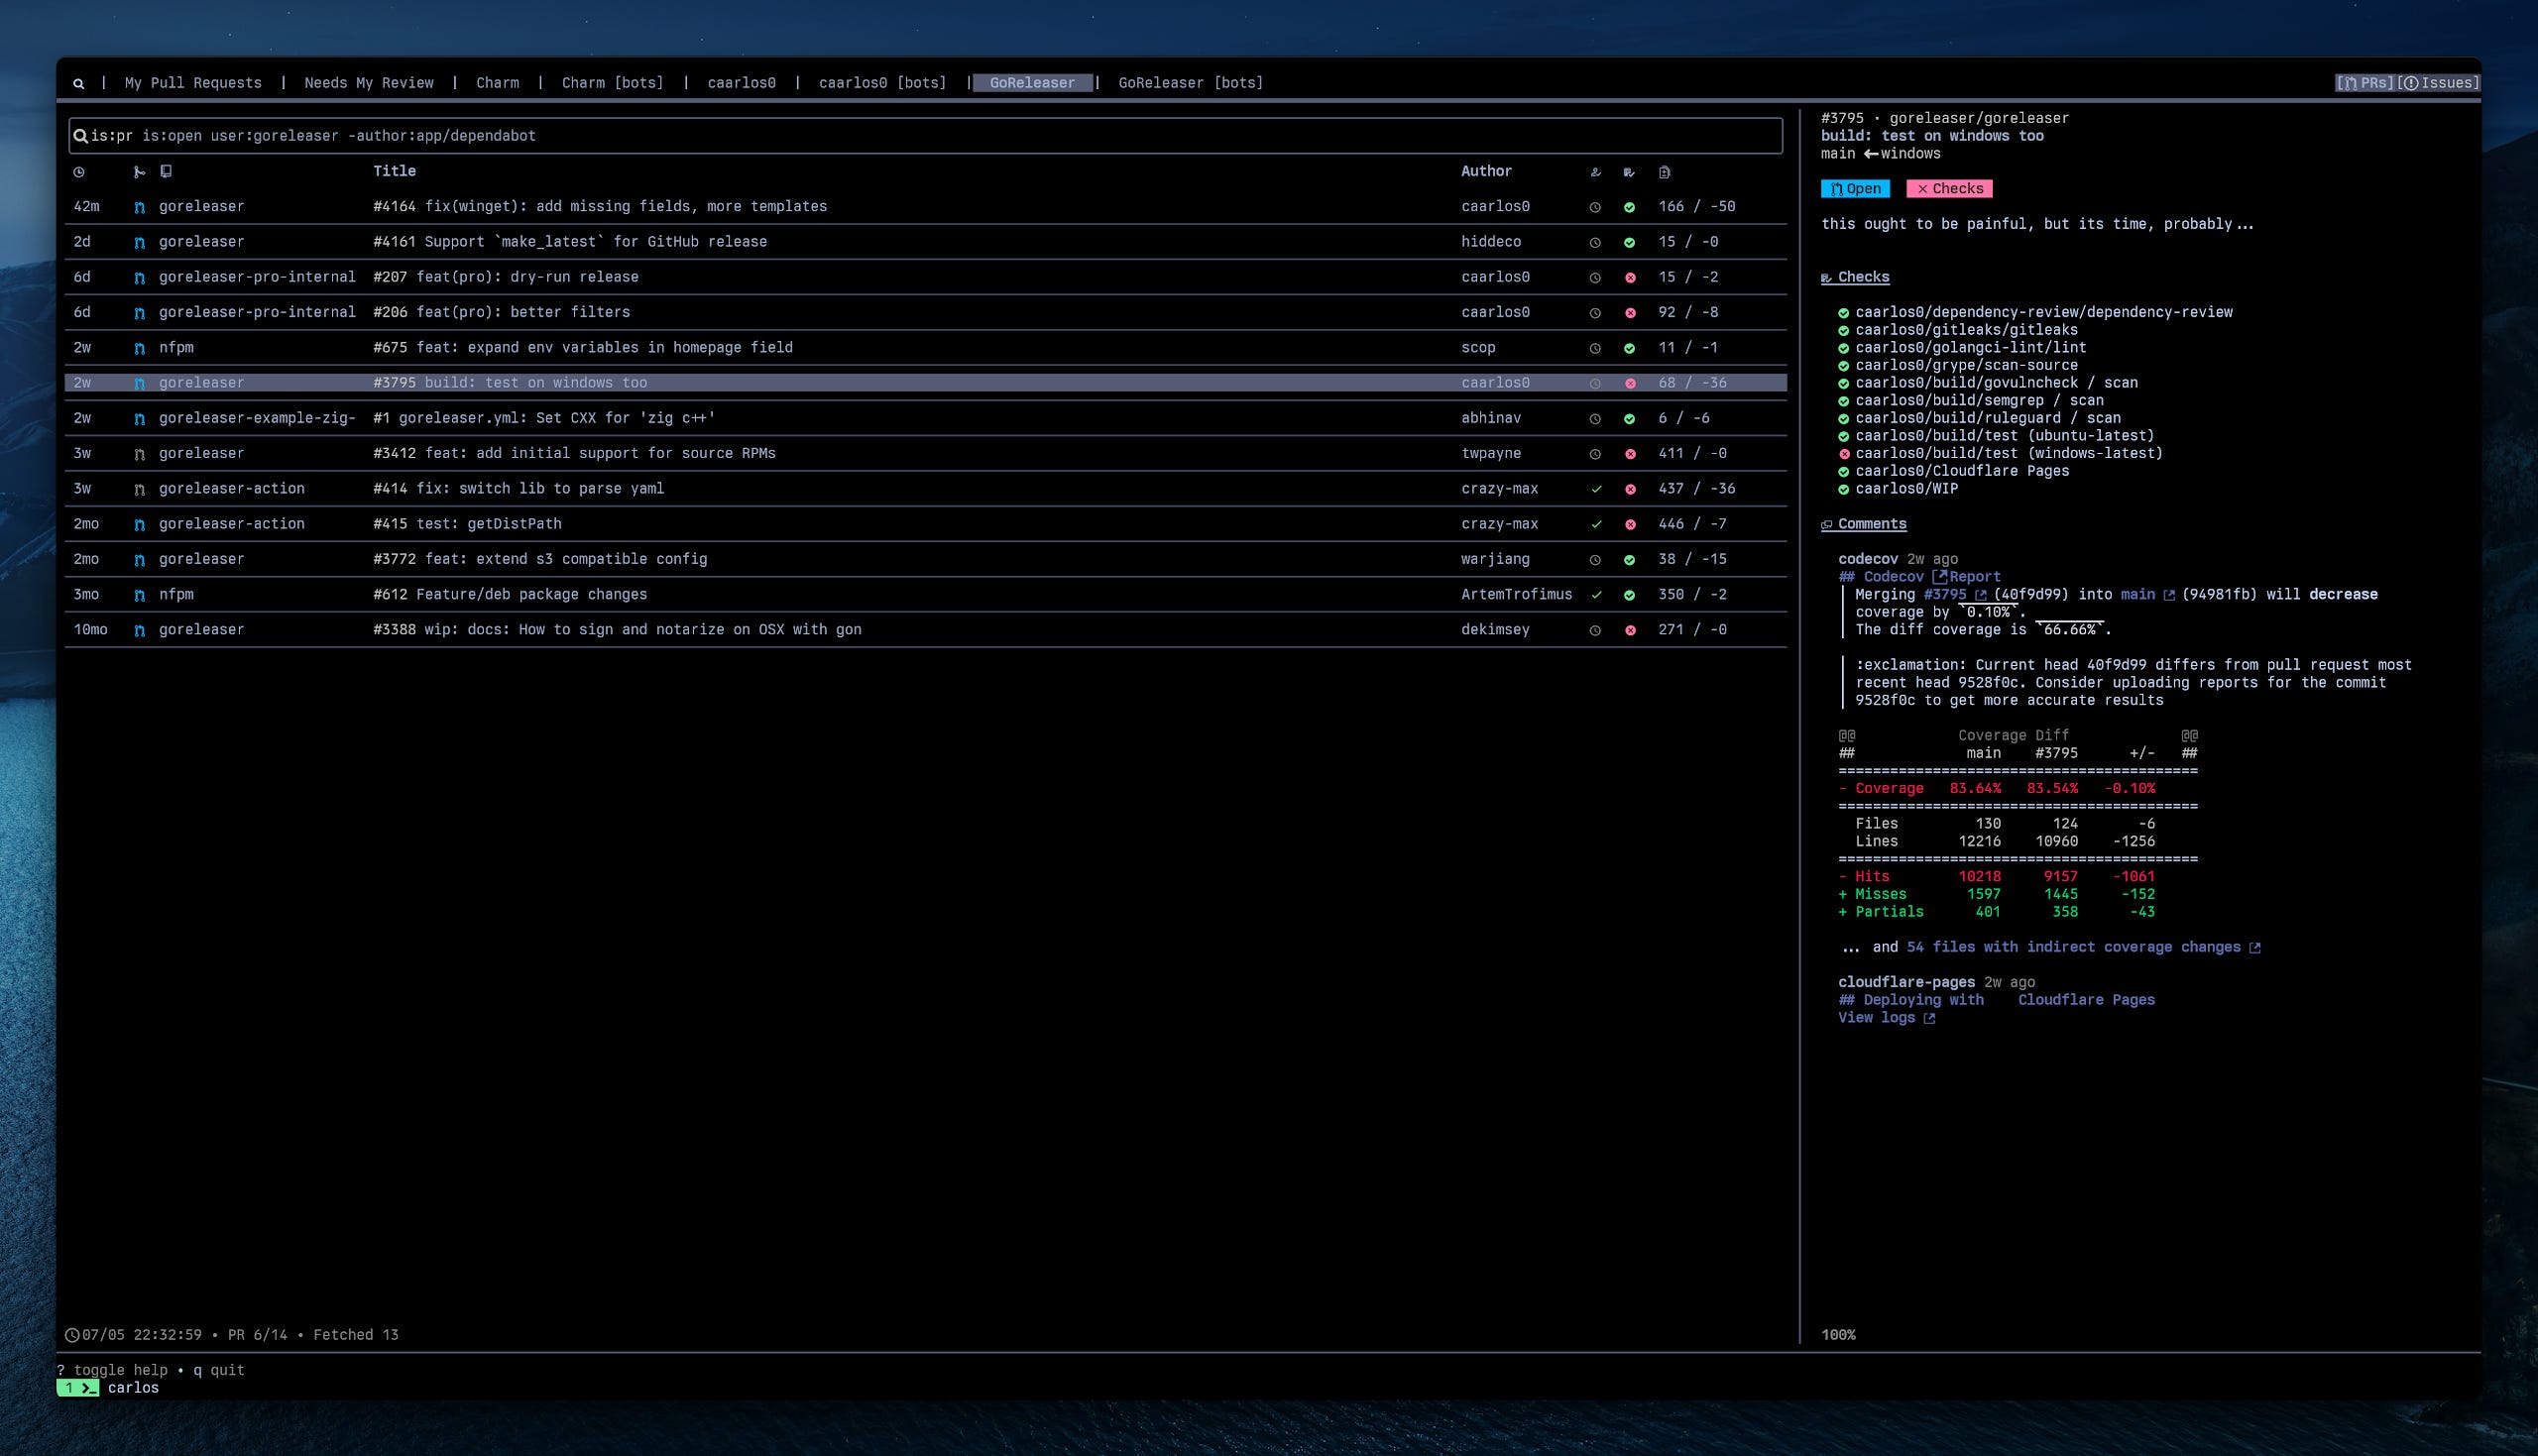
Task: Click caarlos0/WIP check icon
Action: (x=1843, y=489)
